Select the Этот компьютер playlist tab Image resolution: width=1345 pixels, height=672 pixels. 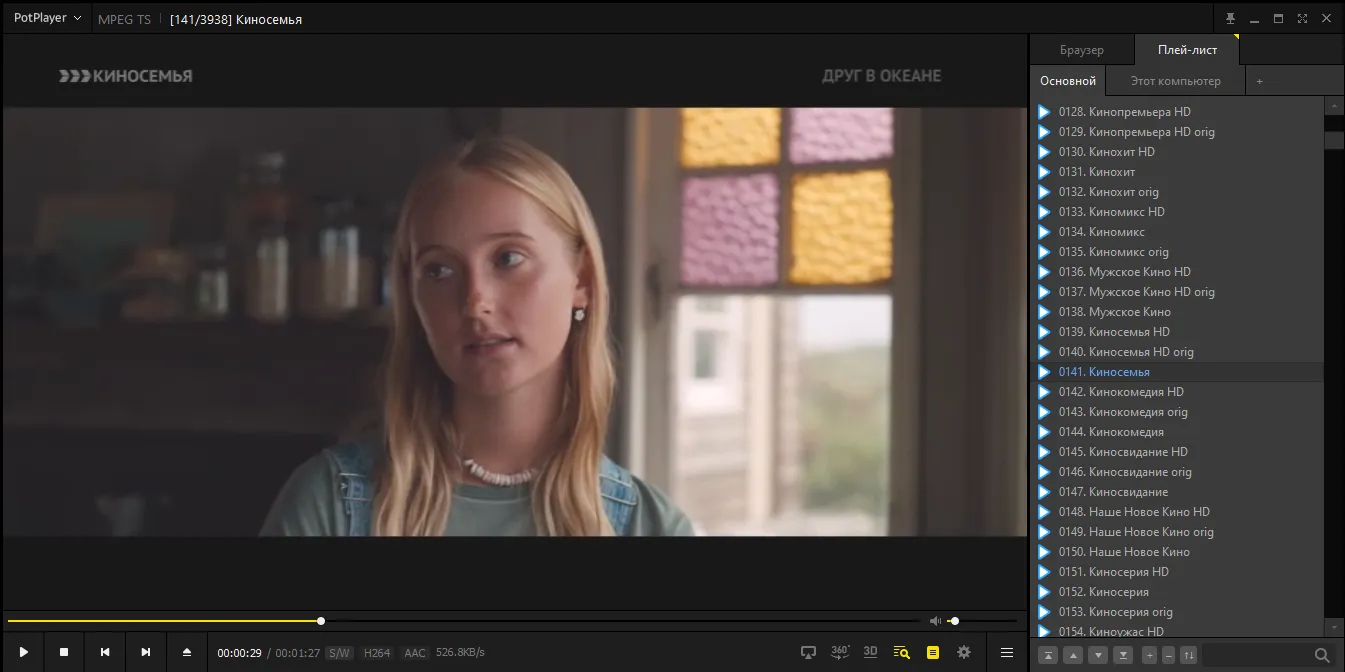(x=1176, y=81)
